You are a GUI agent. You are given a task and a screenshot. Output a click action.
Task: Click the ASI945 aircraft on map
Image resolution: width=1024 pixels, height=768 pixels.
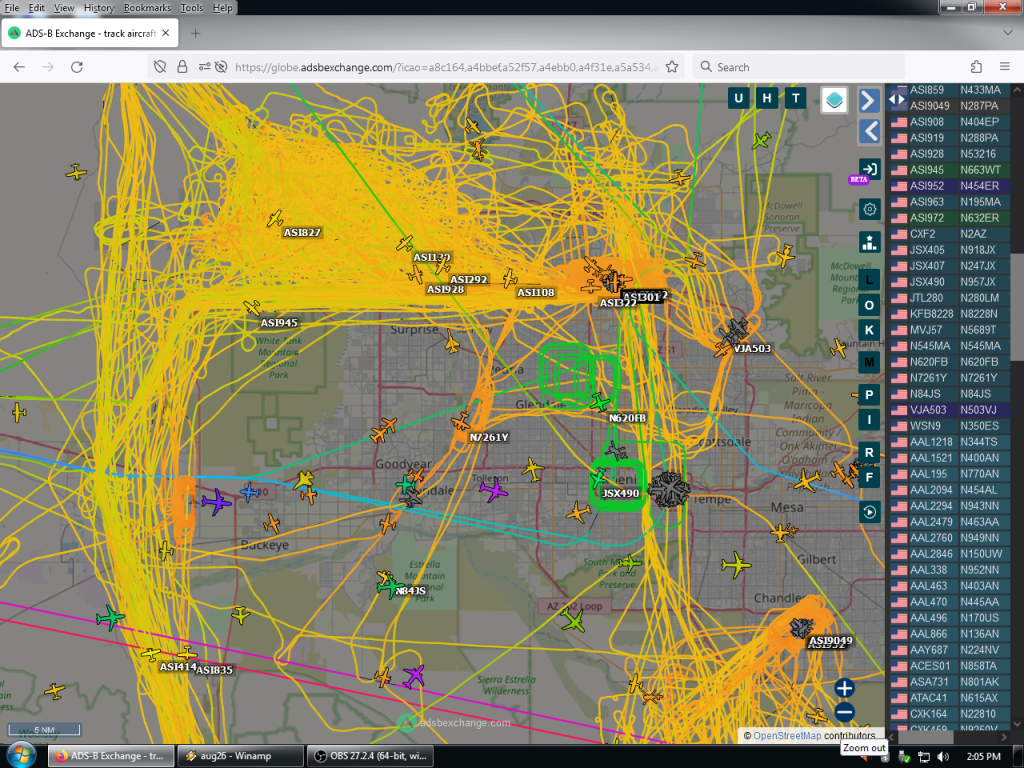(x=252, y=307)
